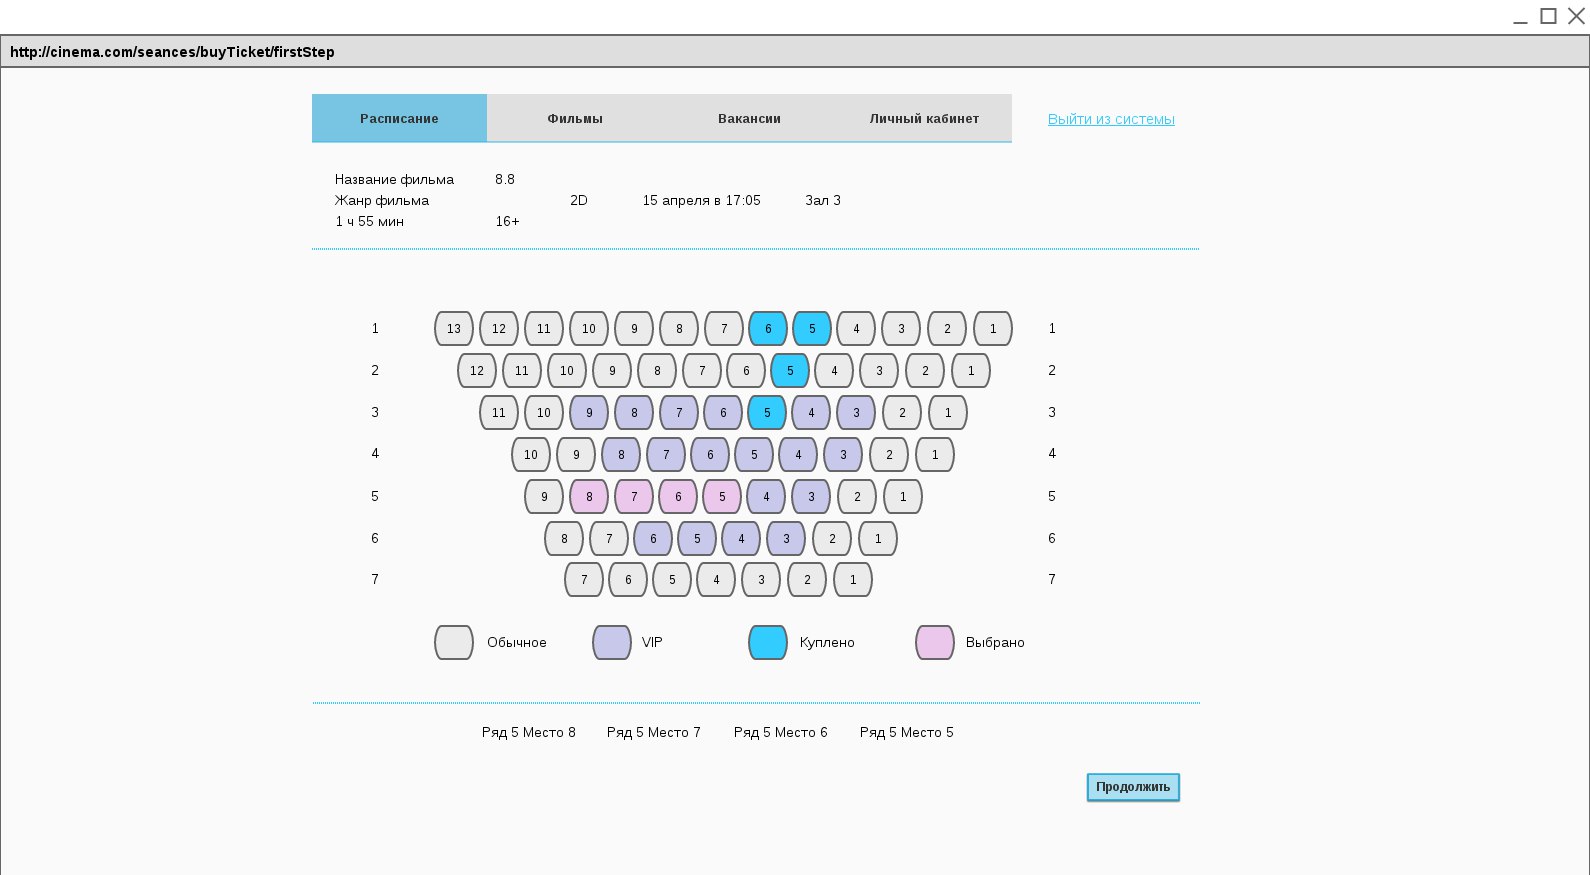Go to Личный кабинет tab
The width and height of the screenshot is (1590, 875).
[924, 118]
